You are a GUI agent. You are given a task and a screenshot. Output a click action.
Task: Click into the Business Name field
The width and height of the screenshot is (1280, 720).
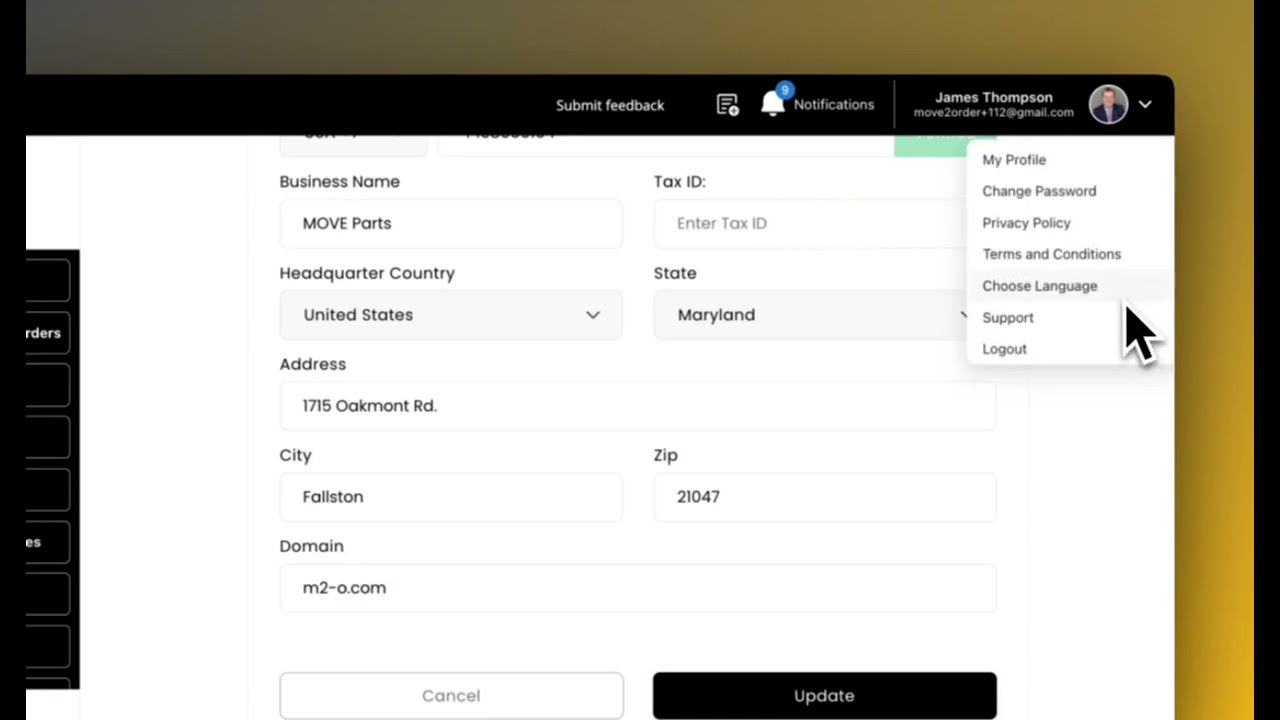pos(451,223)
